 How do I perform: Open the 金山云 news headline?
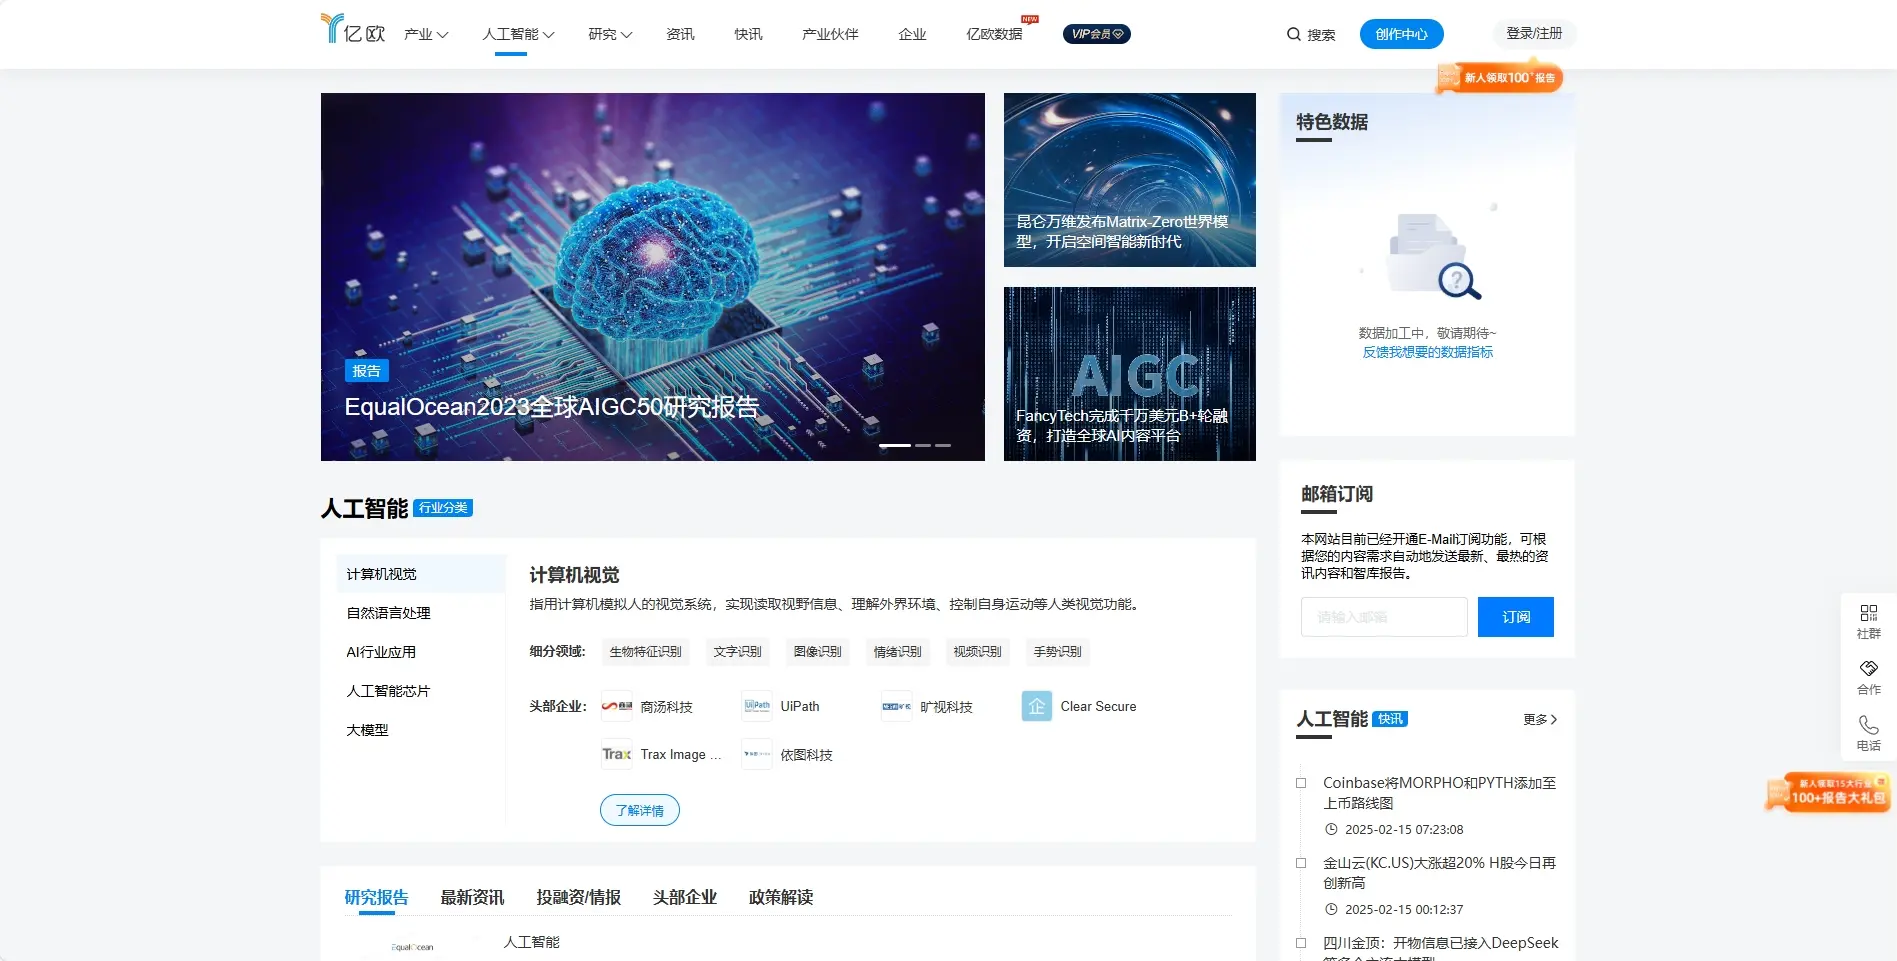point(1440,873)
